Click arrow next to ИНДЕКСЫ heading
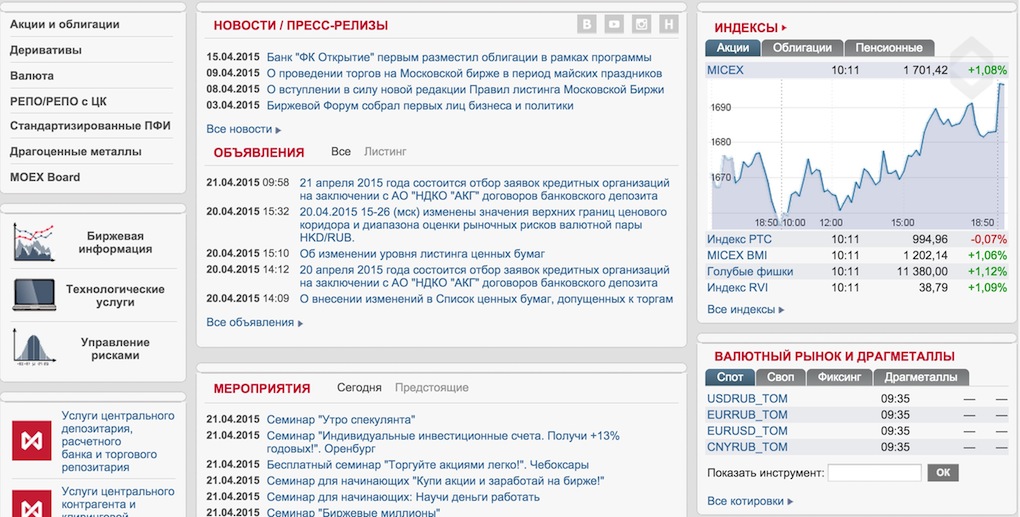 [x=785, y=28]
